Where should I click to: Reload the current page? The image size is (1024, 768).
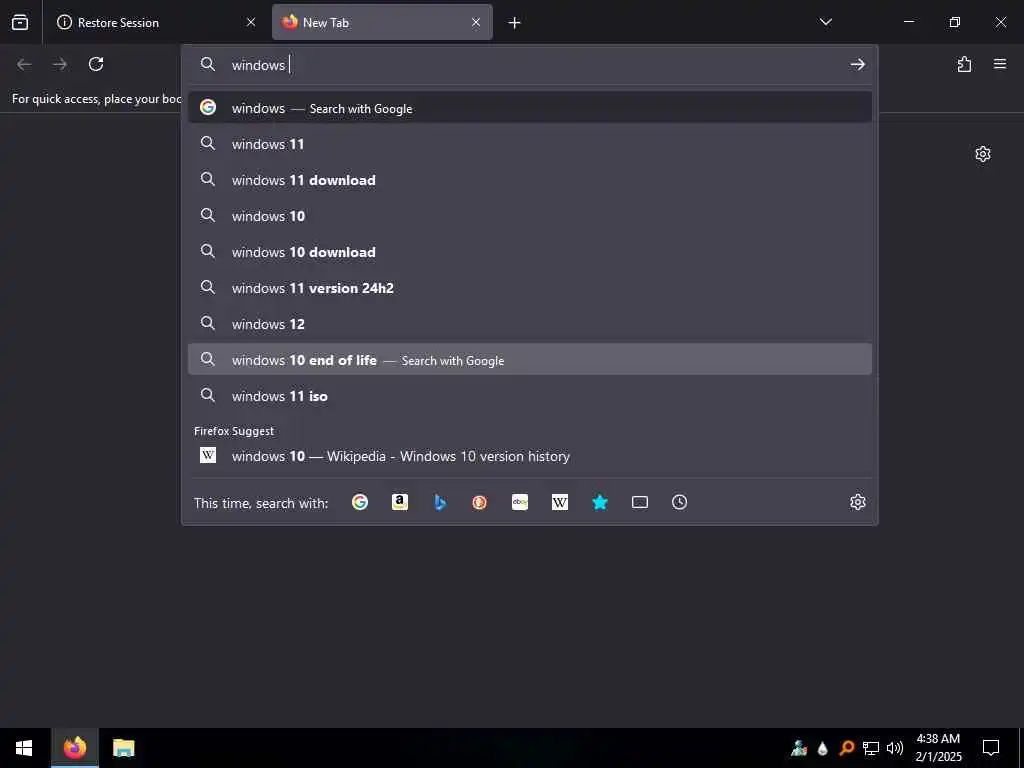coord(96,64)
